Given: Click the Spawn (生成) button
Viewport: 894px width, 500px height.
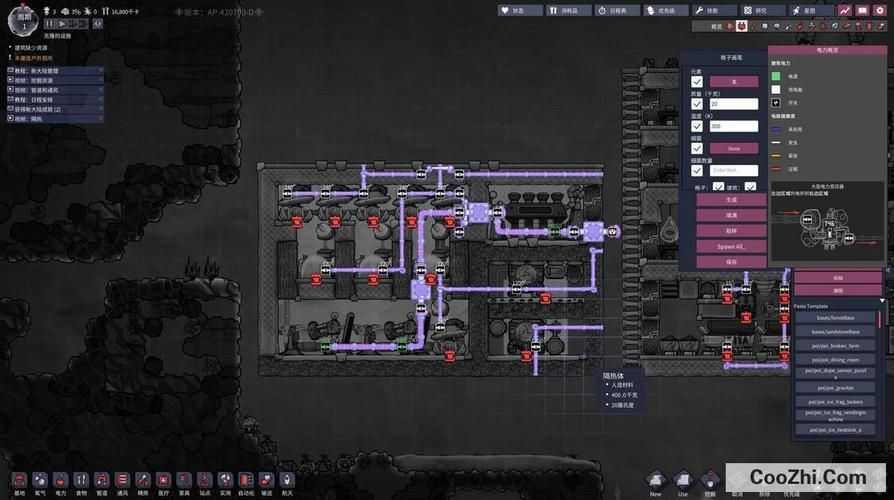Looking at the screenshot, I should (x=731, y=200).
